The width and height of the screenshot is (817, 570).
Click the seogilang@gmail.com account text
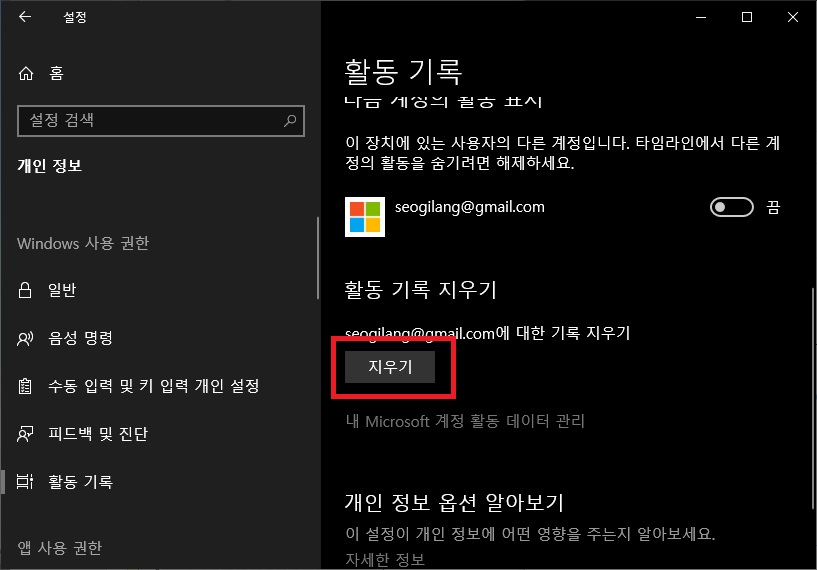[x=469, y=207]
